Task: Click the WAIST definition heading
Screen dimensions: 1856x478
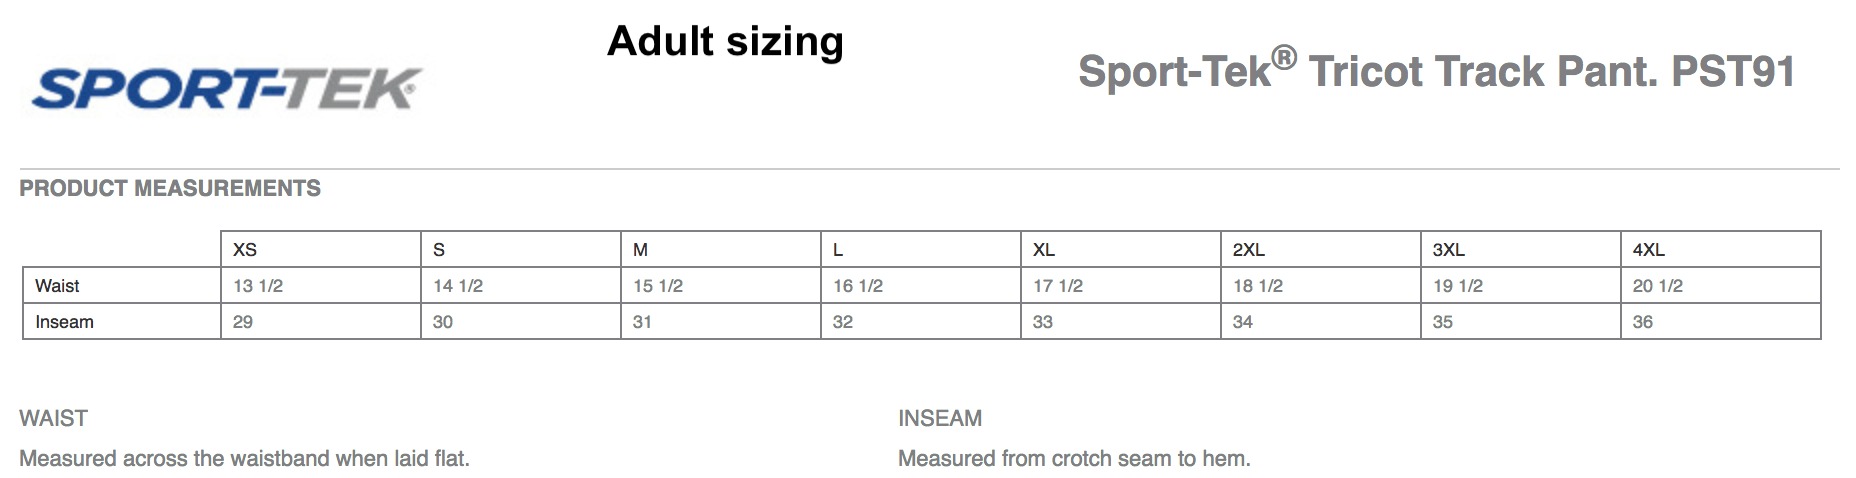Action: click(54, 418)
